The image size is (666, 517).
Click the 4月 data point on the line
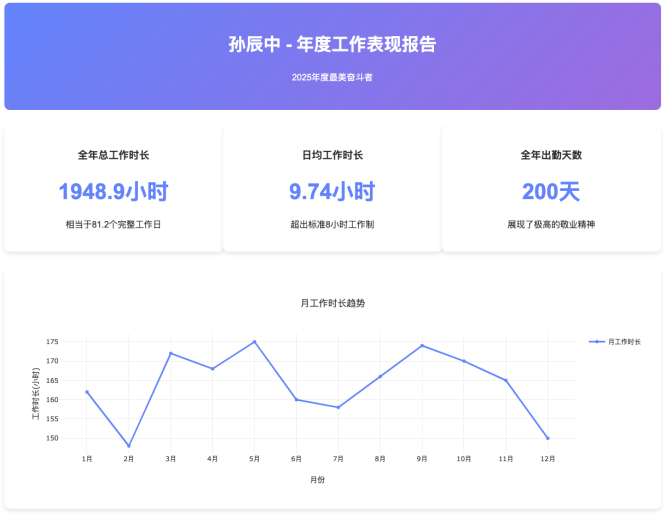pos(213,369)
